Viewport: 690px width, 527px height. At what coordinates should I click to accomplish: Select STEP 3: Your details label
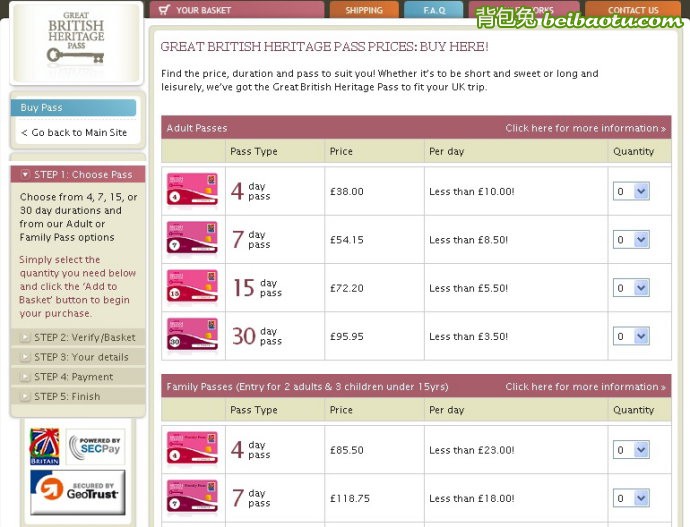click(x=81, y=357)
